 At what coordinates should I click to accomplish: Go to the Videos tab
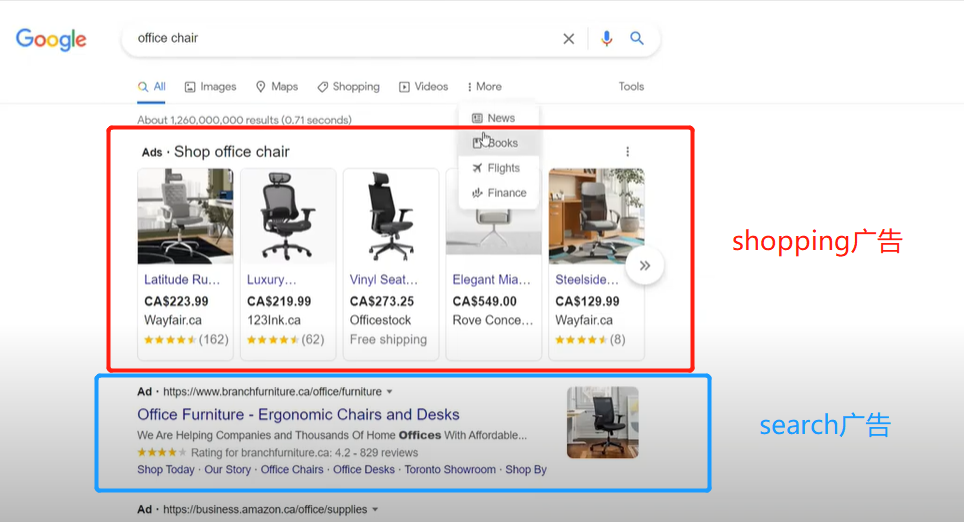[x=424, y=87]
